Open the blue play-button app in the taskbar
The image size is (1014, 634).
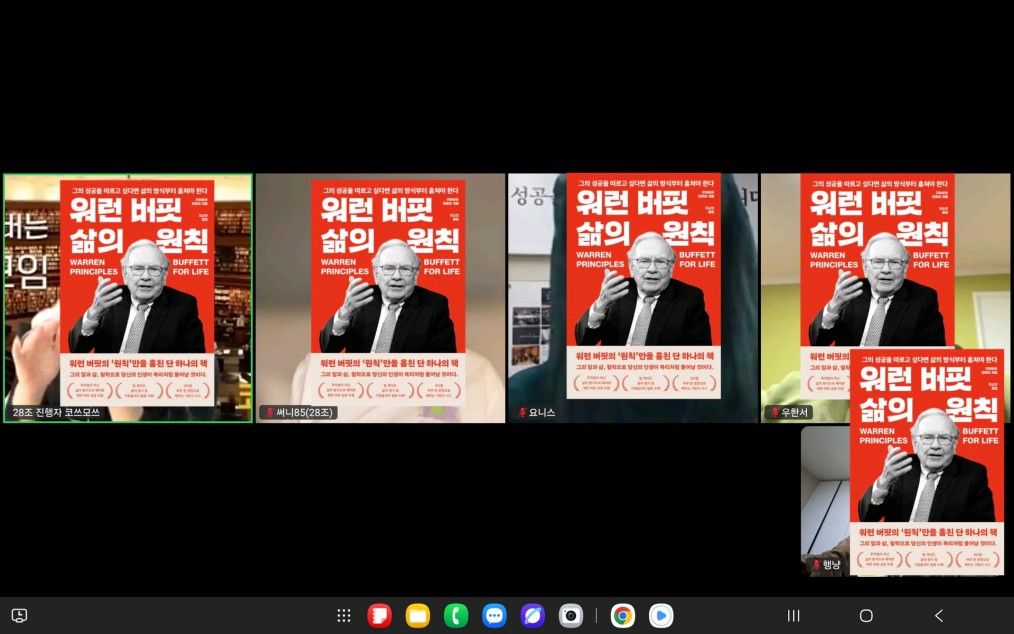tap(661, 616)
